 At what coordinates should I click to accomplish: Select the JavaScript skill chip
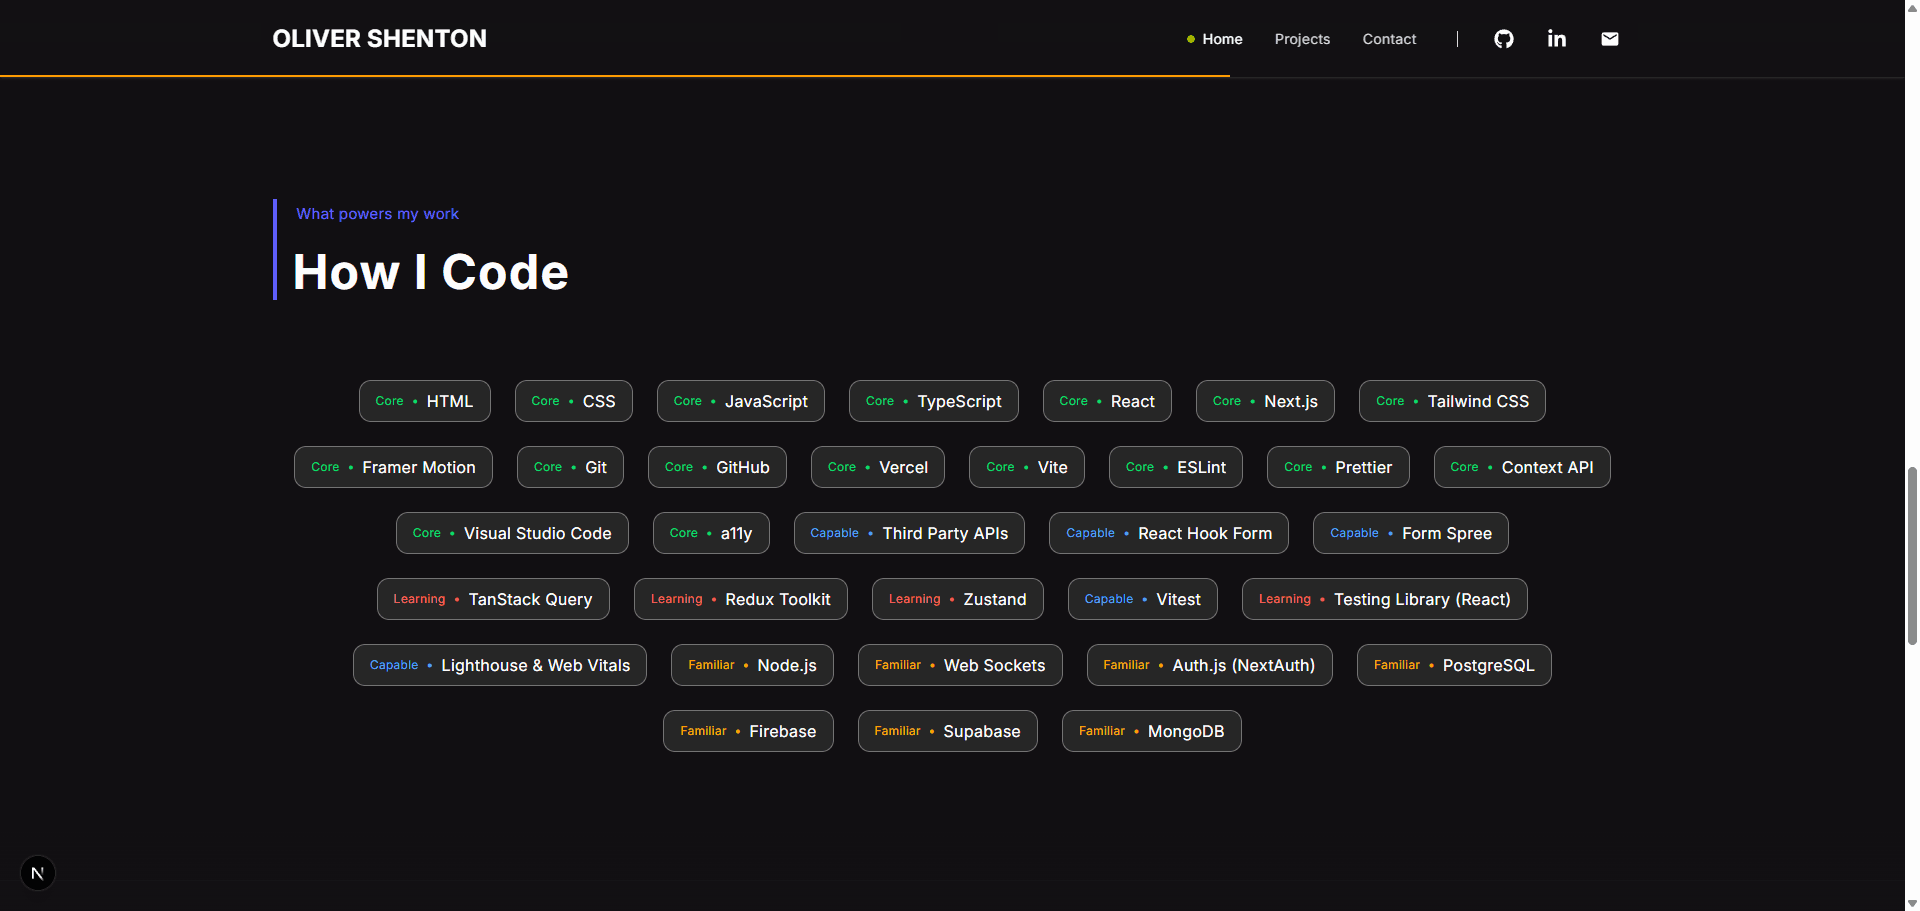click(x=741, y=401)
